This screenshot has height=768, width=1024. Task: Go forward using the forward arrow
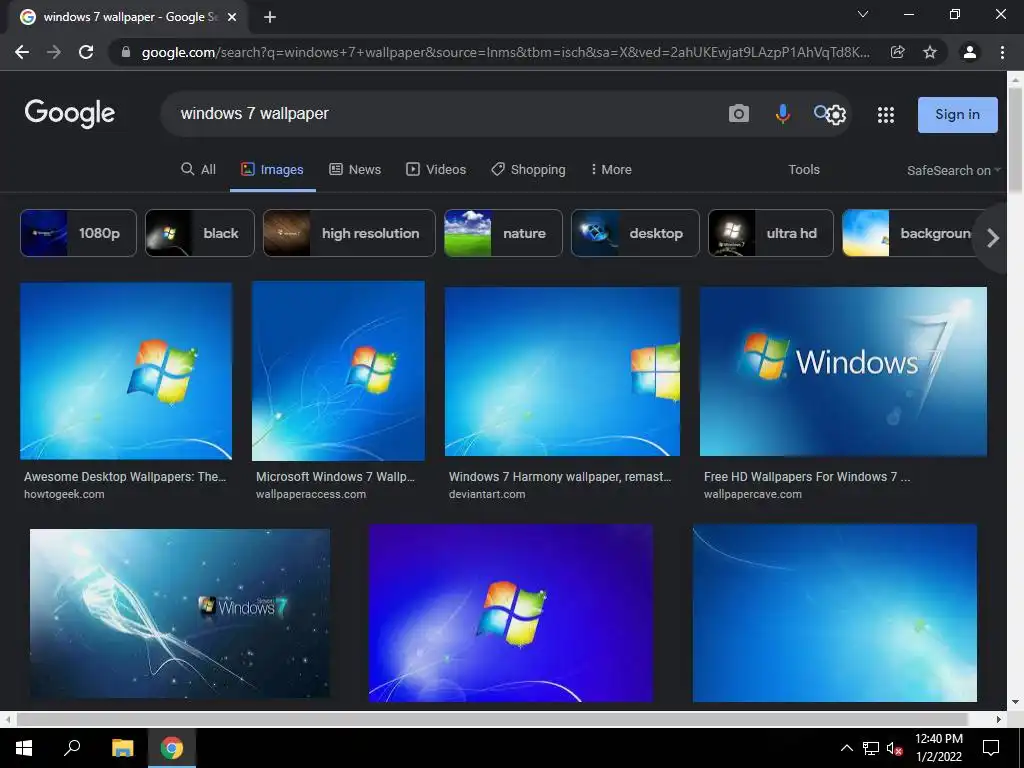tap(54, 52)
